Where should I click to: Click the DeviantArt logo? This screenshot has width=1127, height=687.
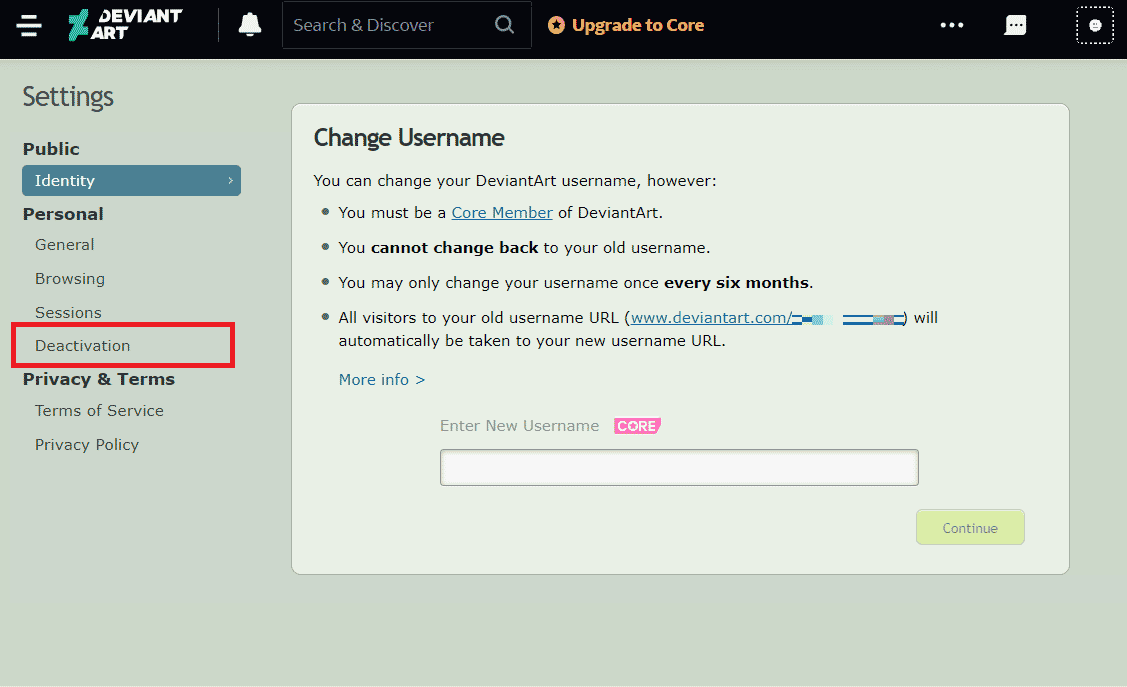click(x=125, y=25)
